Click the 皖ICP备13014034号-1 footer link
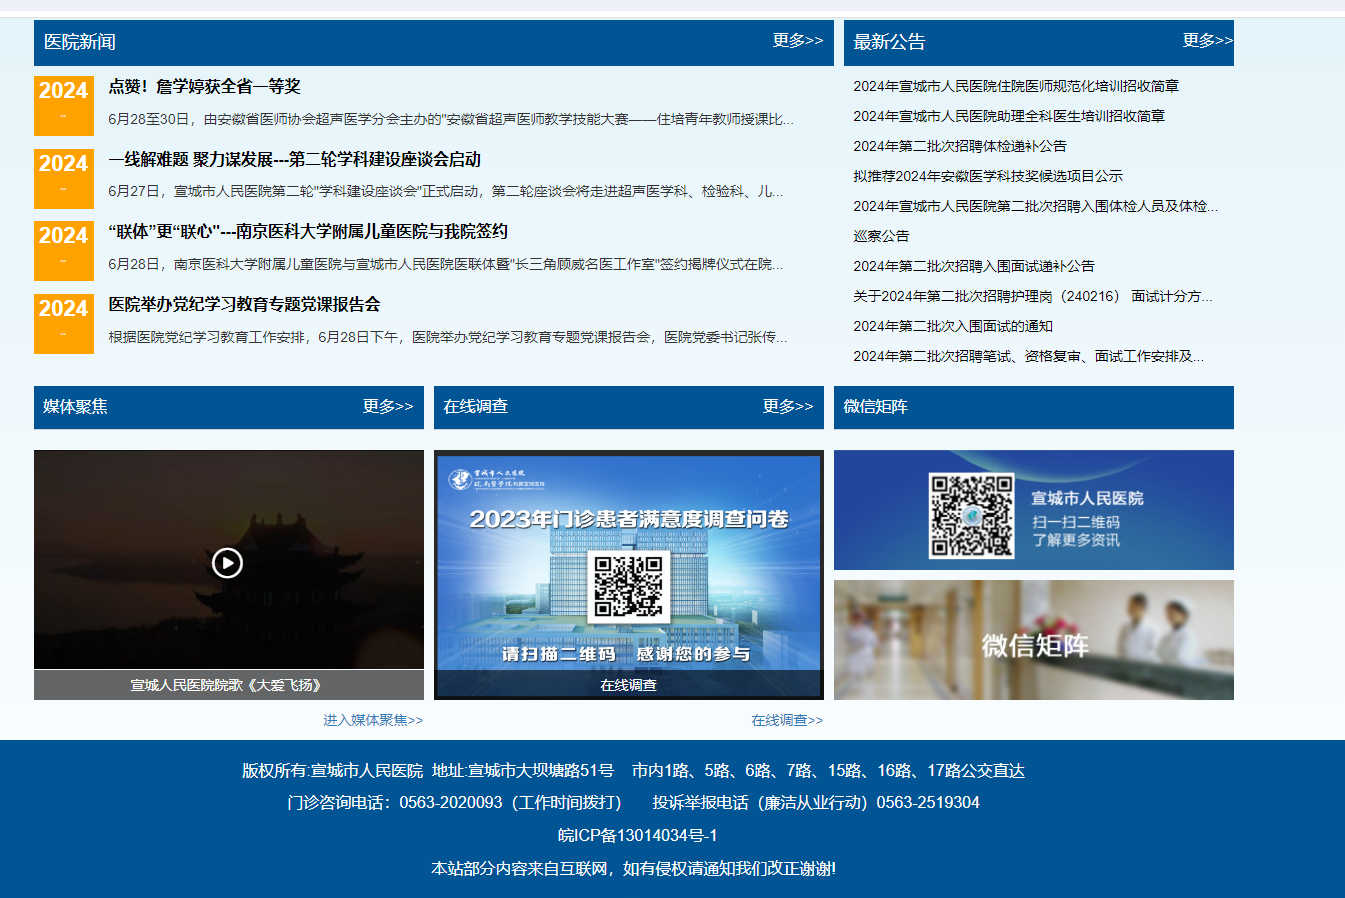Screen dimensions: 1345x898 click(x=637, y=836)
